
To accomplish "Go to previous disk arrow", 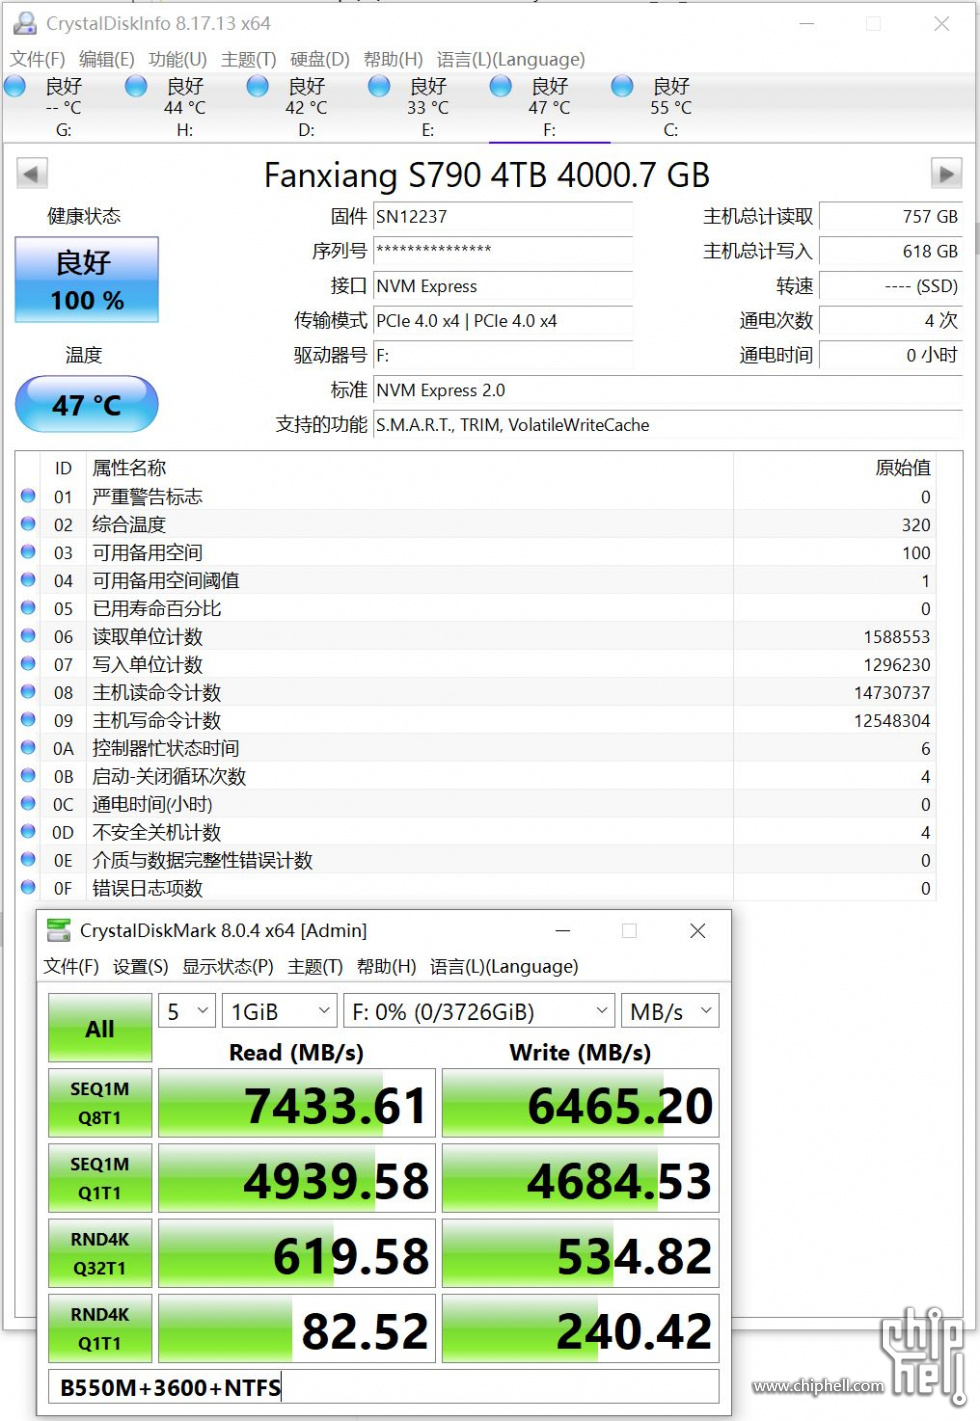I will 31,174.
